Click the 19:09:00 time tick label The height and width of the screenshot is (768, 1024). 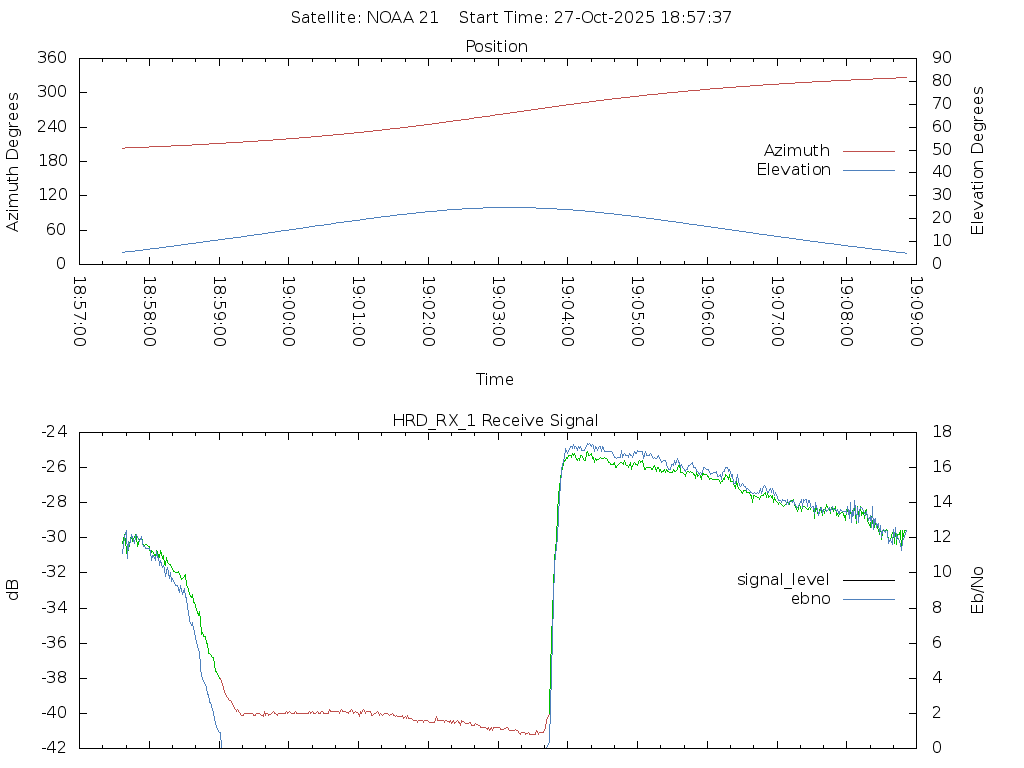click(916, 311)
